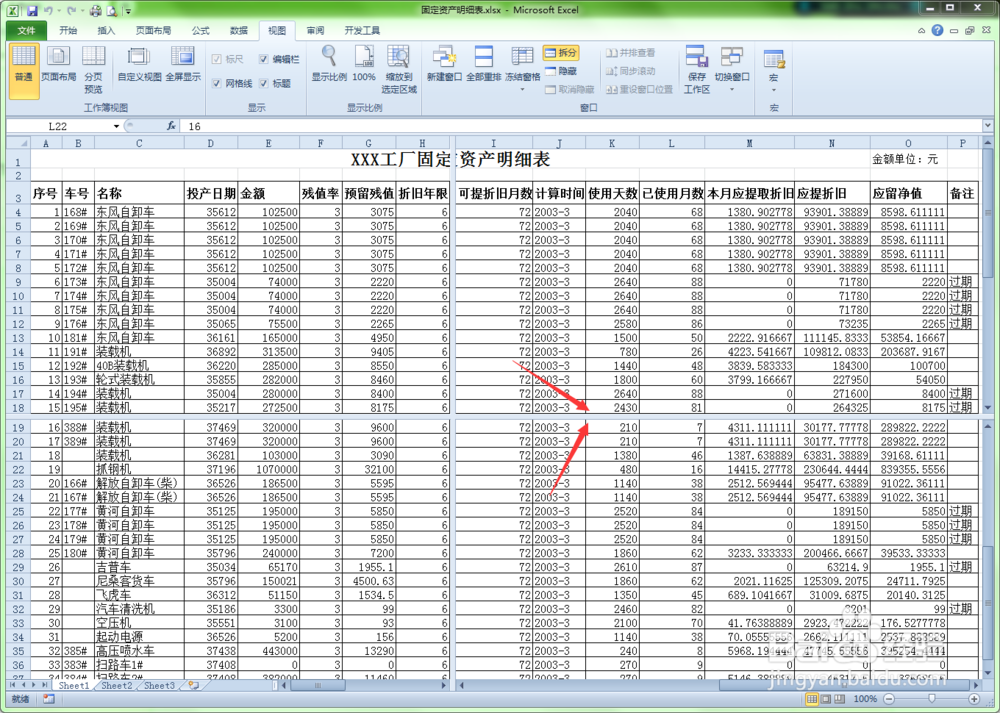This screenshot has height=713, width=1000.
Task: Click the Quick Print icon in Quick Access Toolbar
Action: pyautogui.click(x=95, y=10)
